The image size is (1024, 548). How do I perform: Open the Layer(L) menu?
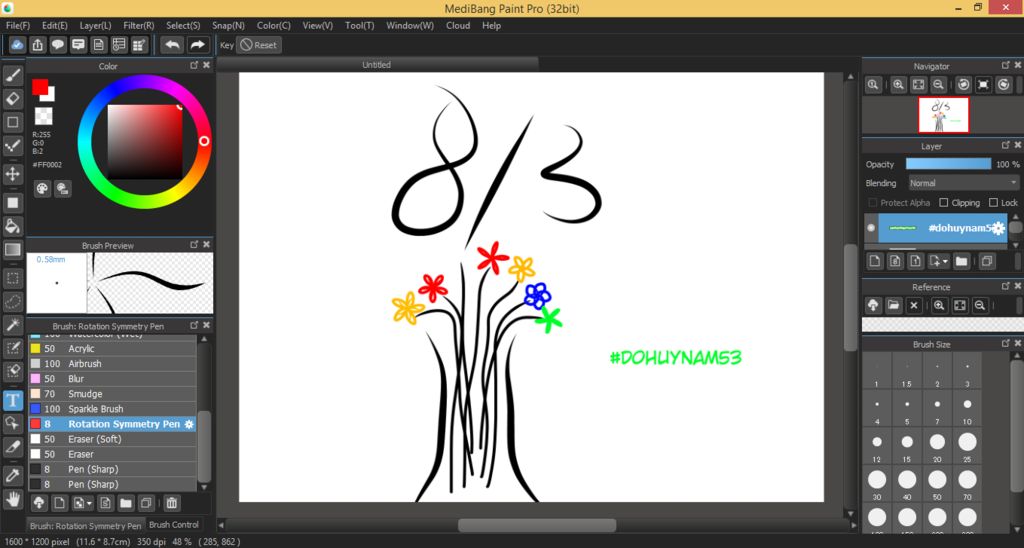pyautogui.click(x=95, y=25)
